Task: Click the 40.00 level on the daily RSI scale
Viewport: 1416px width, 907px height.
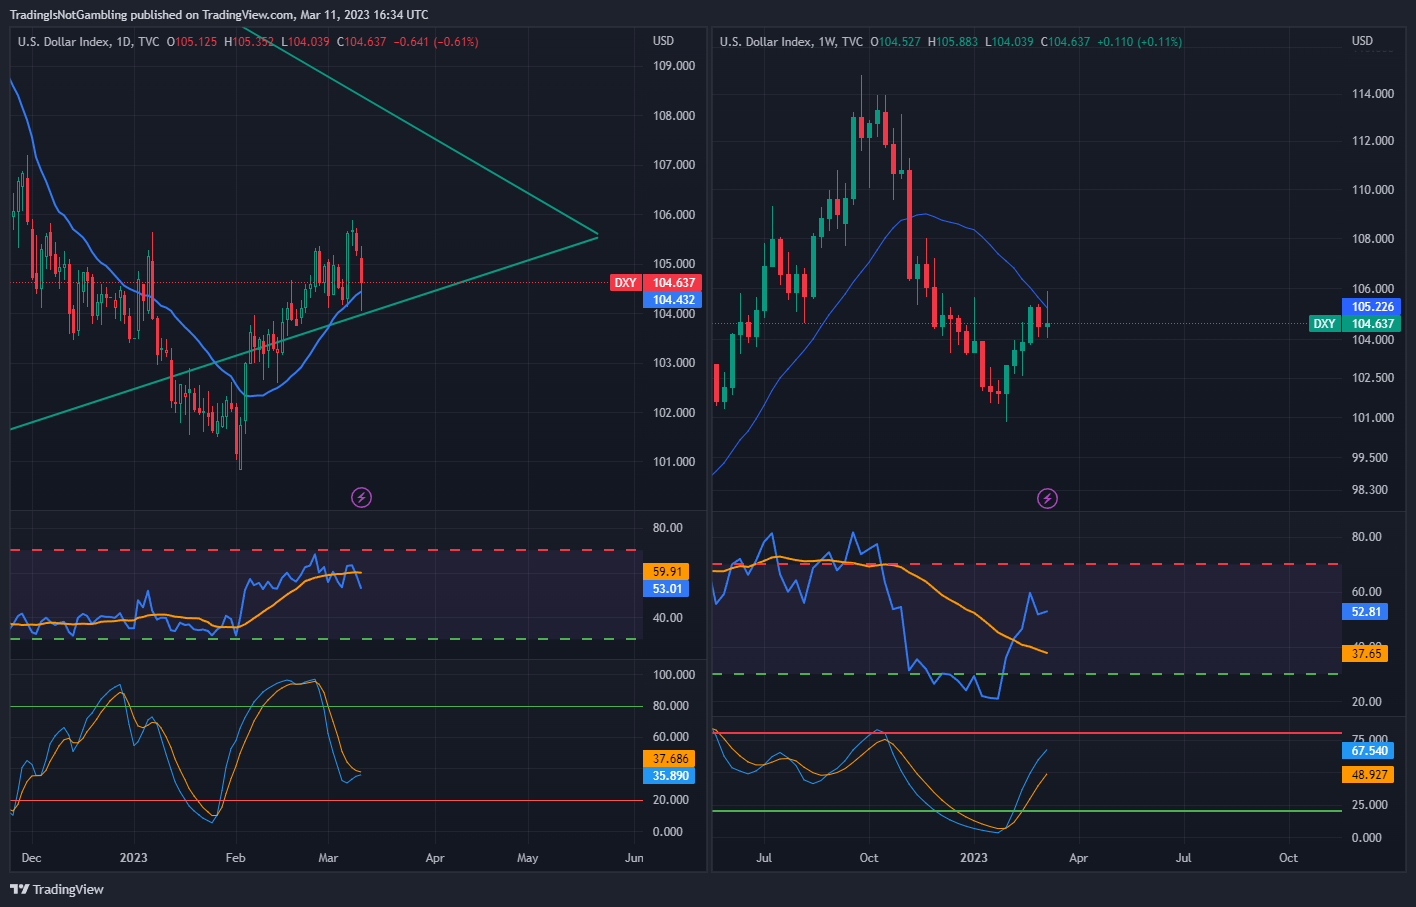Action: (x=668, y=618)
